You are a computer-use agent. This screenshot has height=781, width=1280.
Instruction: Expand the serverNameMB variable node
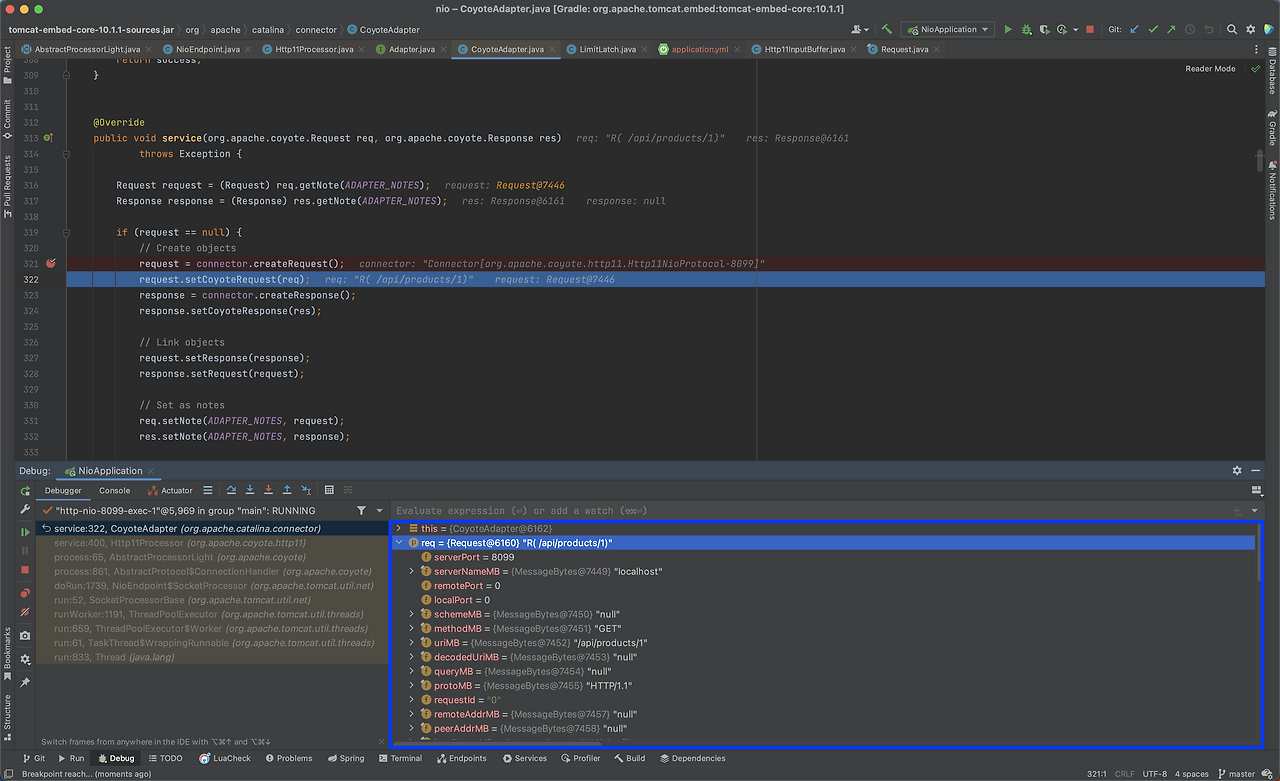pyautogui.click(x=411, y=572)
